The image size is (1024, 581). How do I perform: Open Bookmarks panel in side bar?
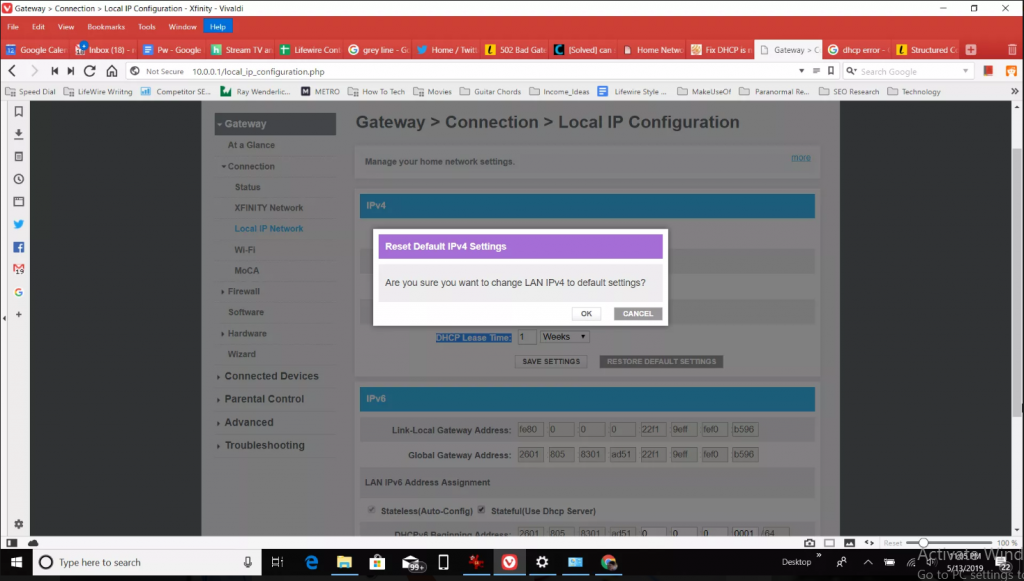tap(18, 112)
